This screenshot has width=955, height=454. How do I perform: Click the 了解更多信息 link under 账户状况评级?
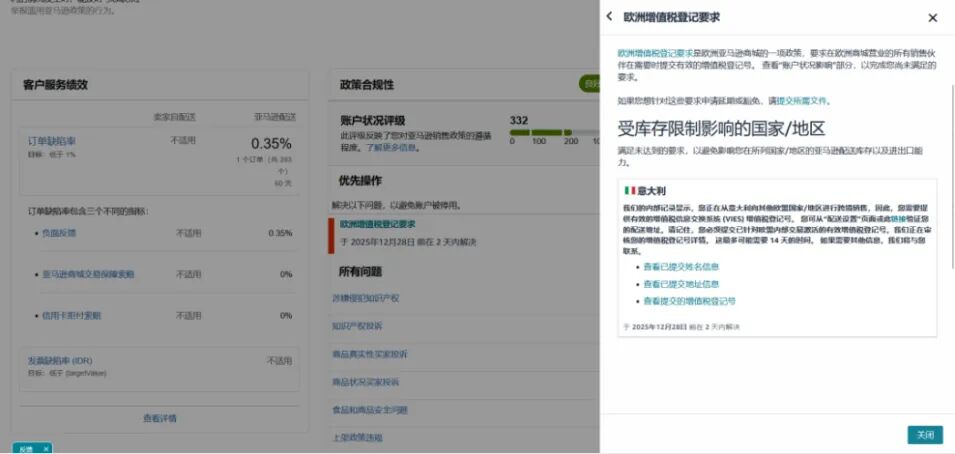(x=391, y=147)
